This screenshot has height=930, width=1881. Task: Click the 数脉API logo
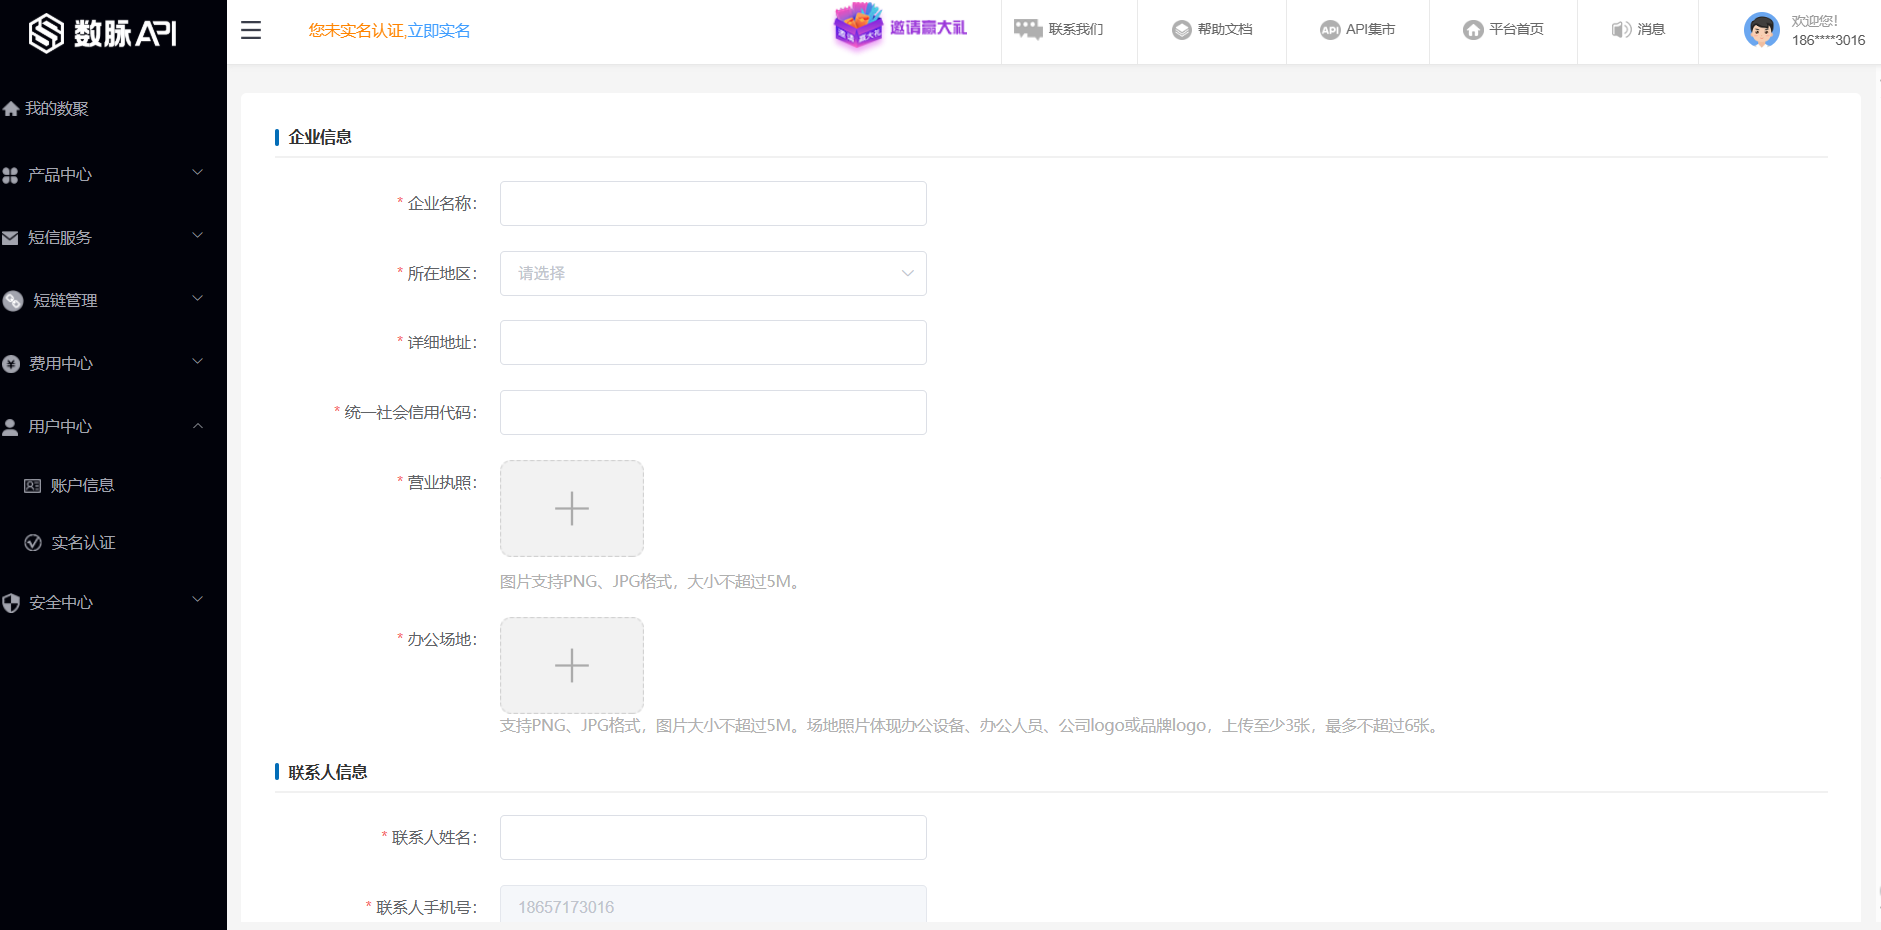(x=103, y=33)
